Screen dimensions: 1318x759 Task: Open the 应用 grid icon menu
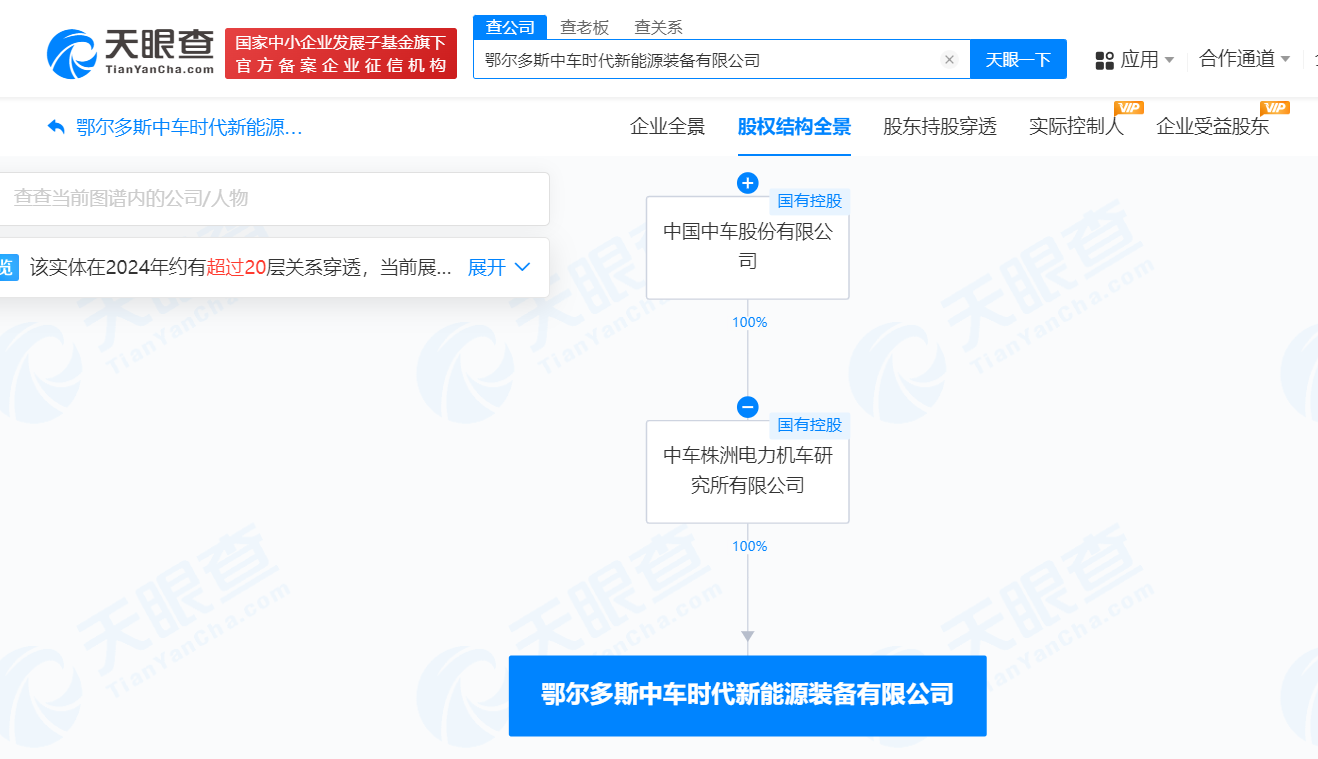[x=1105, y=60]
